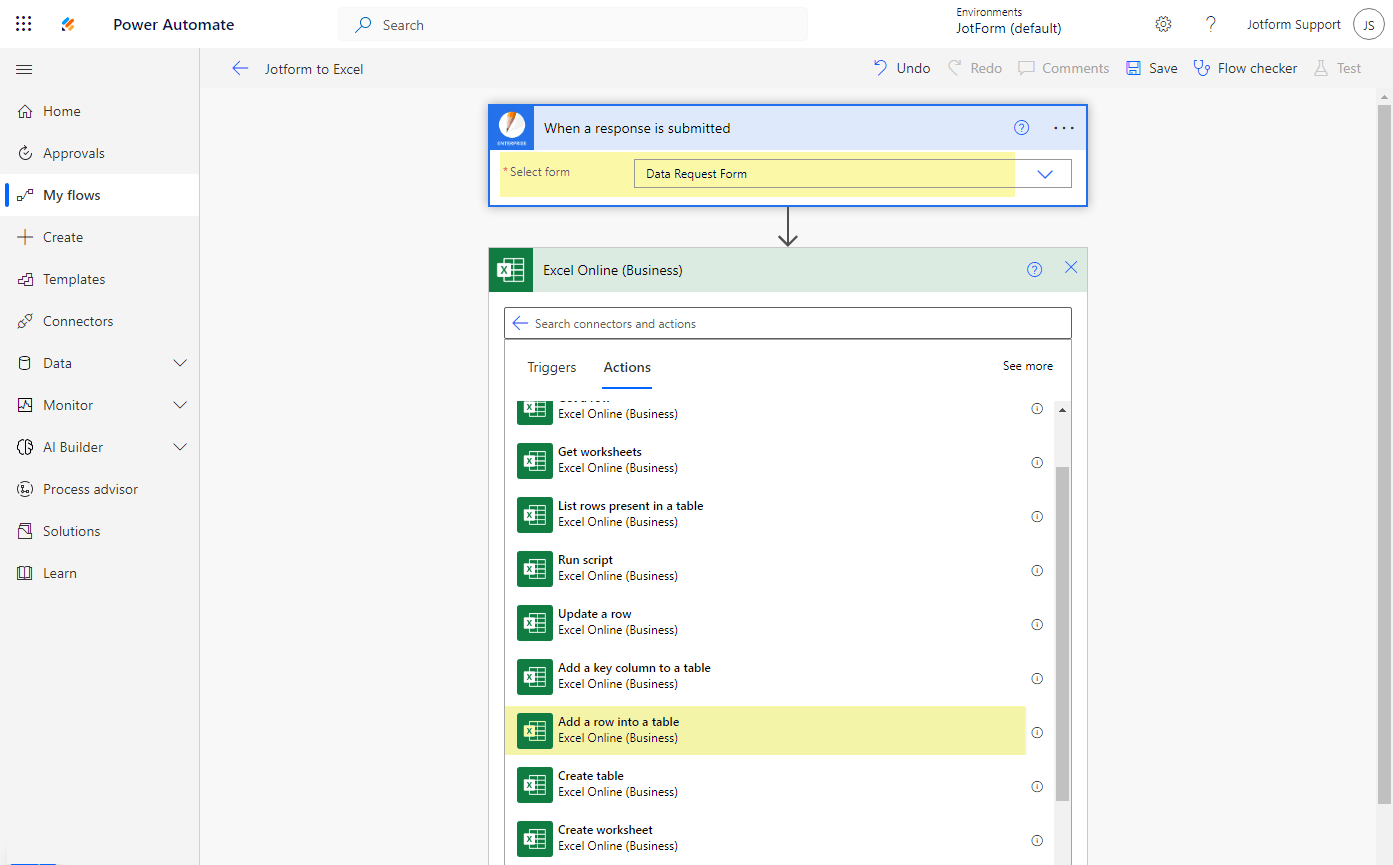This screenshot has height=865, width=1393.
Task: Click the Flow checker button
Action: (1245, 68)
